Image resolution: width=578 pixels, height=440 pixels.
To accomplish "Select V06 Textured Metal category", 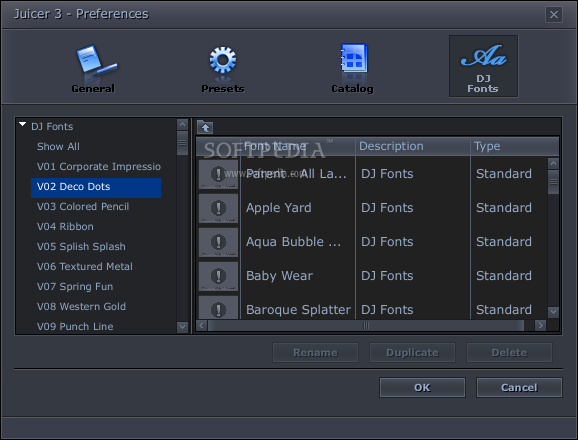I will (x=85, y=266).
